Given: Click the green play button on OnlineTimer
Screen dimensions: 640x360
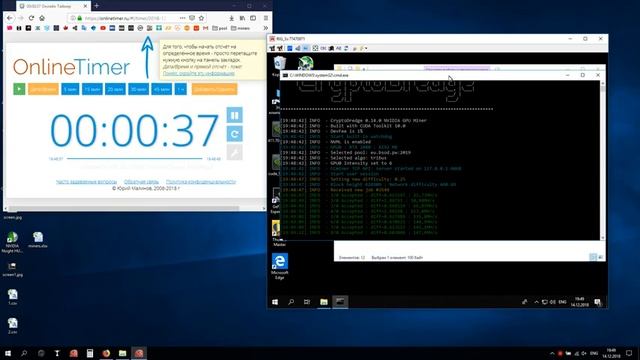Looking at the screenshot, I should 19,89.
